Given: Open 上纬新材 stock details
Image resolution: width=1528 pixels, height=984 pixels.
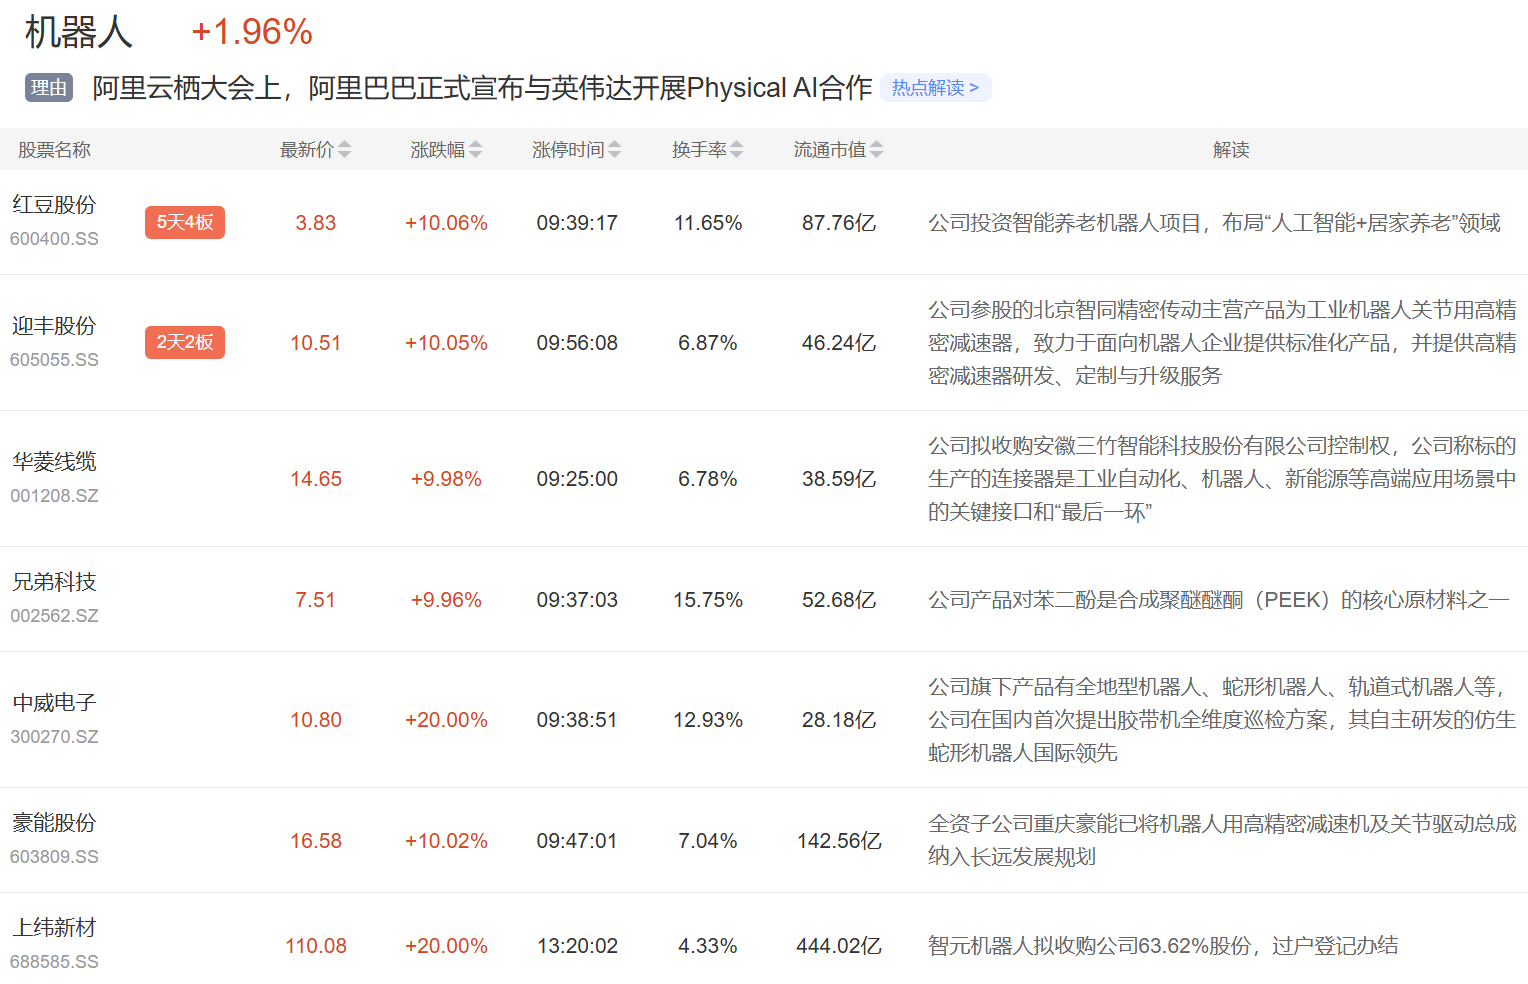Looking at the screenshot, I should click(x=54, y=928).
